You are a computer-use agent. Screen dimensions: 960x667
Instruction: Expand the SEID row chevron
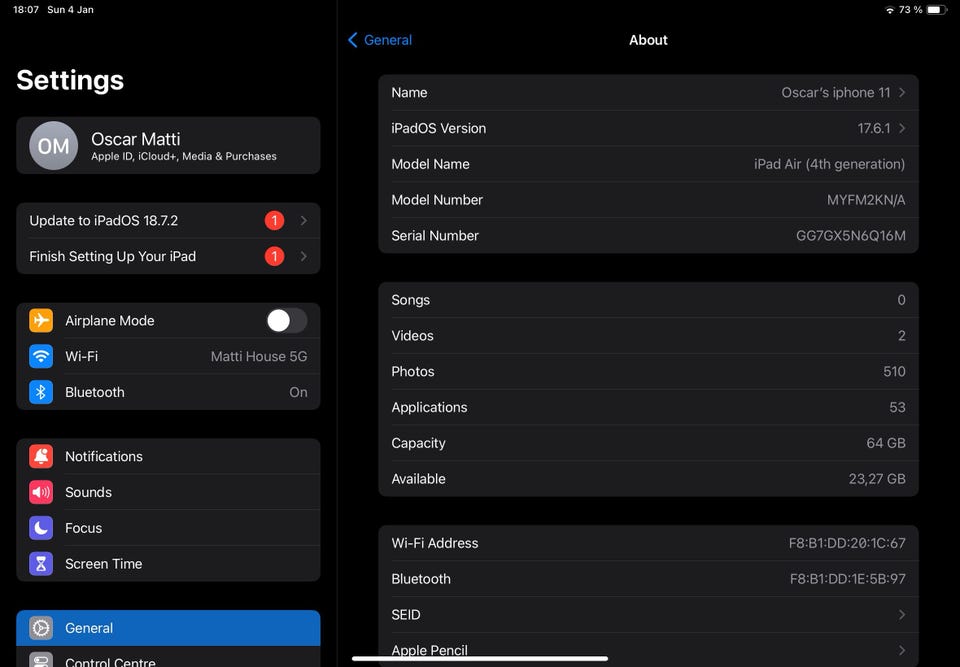[x=902, y=614]
